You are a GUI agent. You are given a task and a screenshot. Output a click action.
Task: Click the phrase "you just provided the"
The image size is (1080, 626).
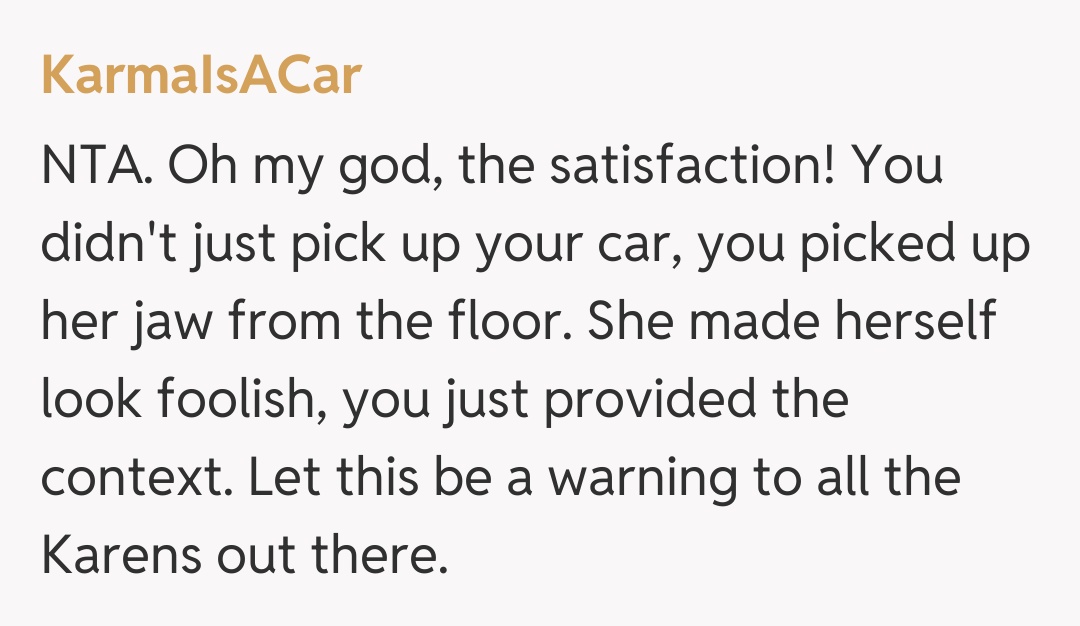click(x=598, y=400)
